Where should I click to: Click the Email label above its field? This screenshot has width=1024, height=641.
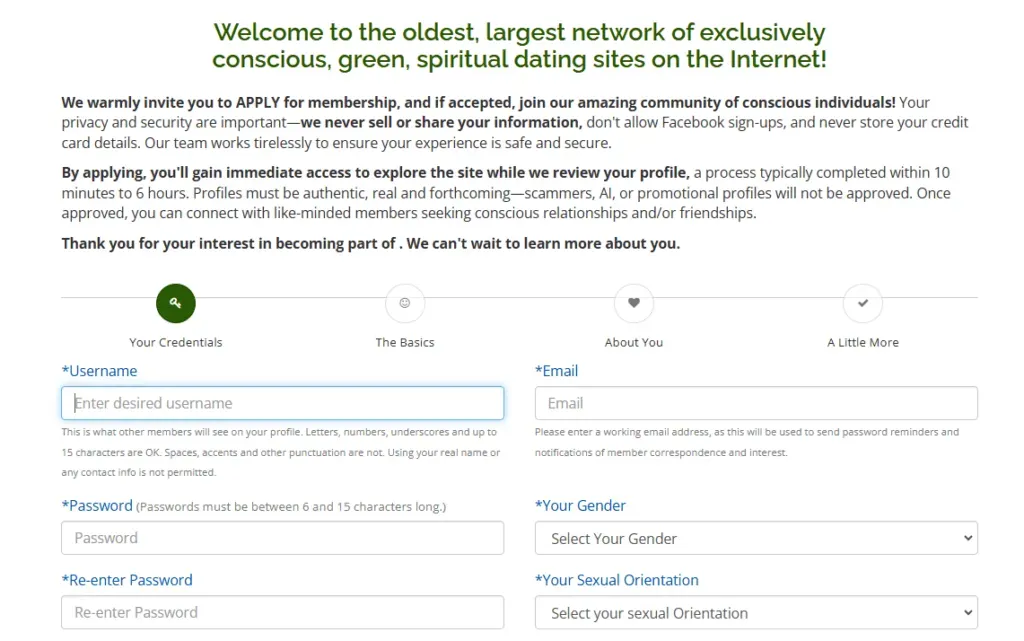(x=556, y=370)
